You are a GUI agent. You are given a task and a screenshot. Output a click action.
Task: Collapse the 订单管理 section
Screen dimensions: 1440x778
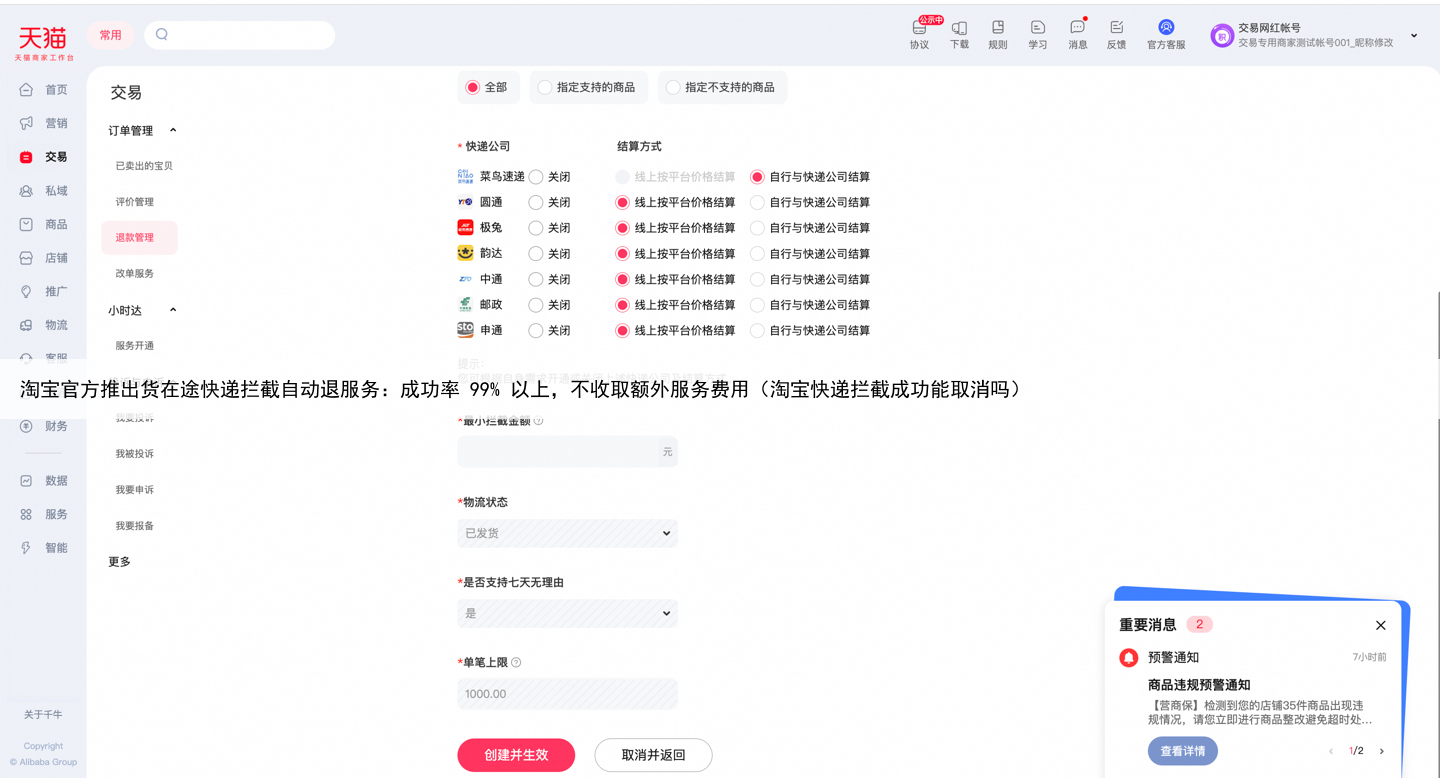click(173, 131)
